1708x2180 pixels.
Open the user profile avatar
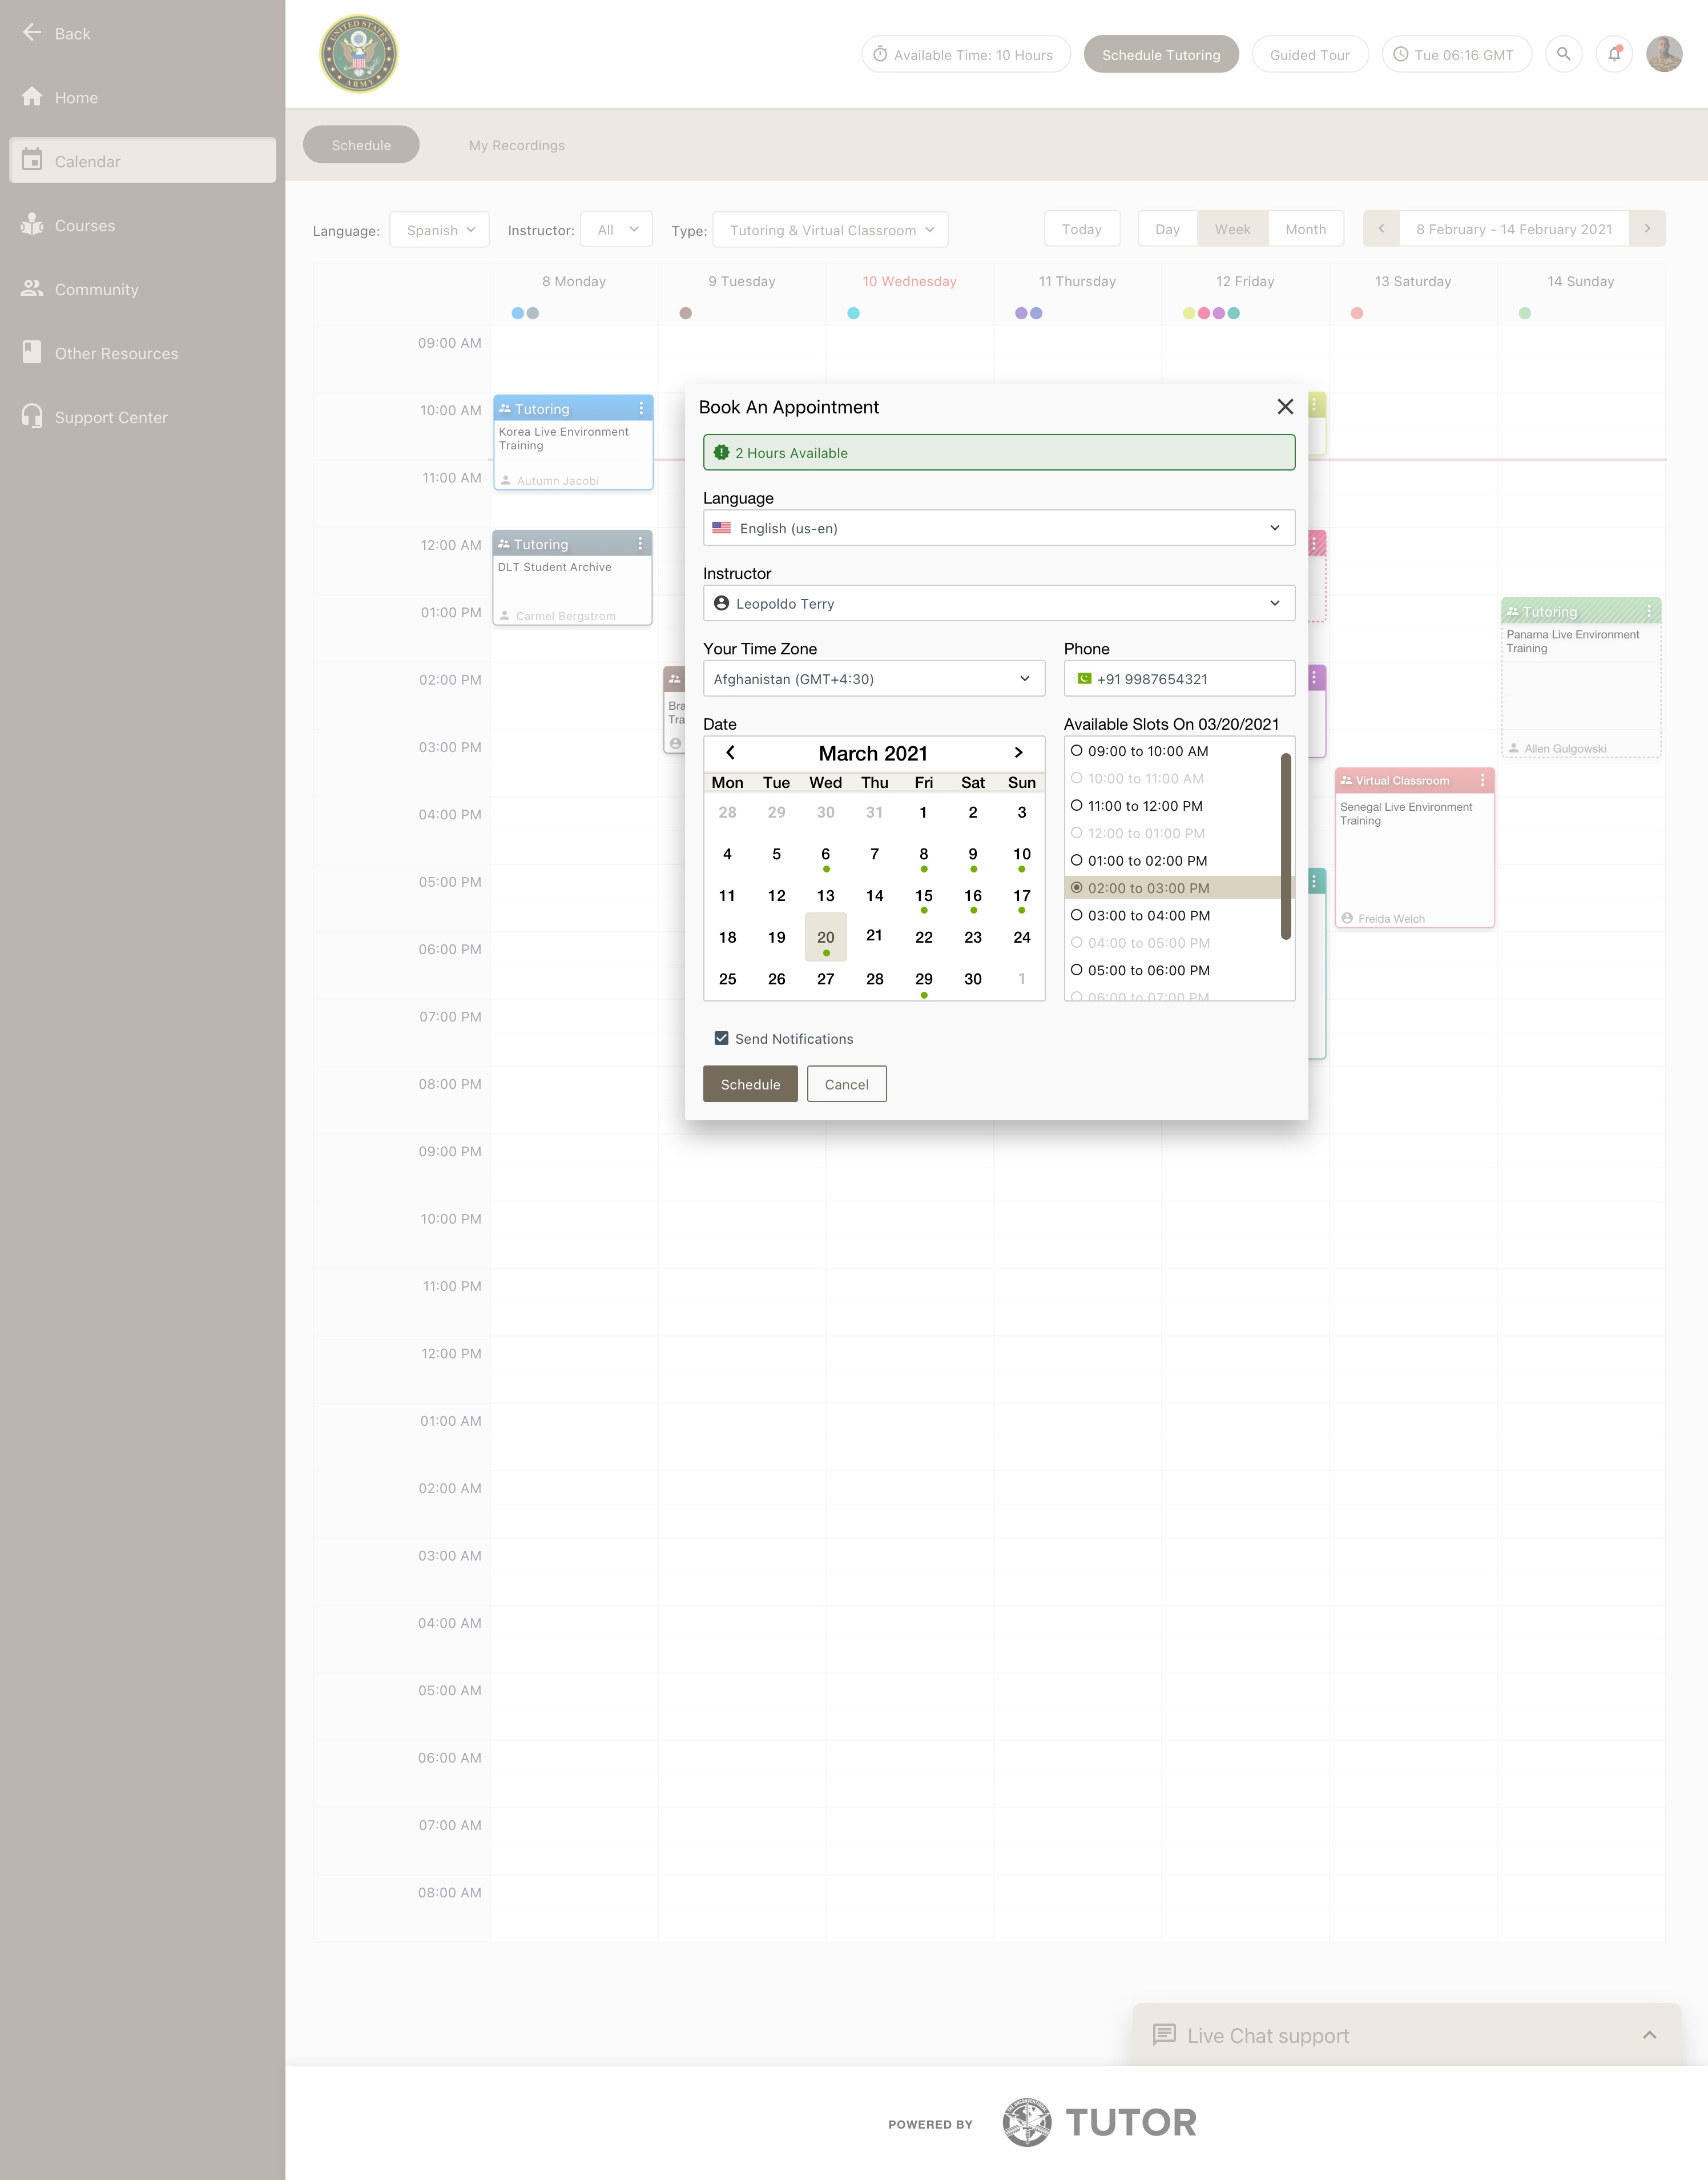click(1664, 54)
